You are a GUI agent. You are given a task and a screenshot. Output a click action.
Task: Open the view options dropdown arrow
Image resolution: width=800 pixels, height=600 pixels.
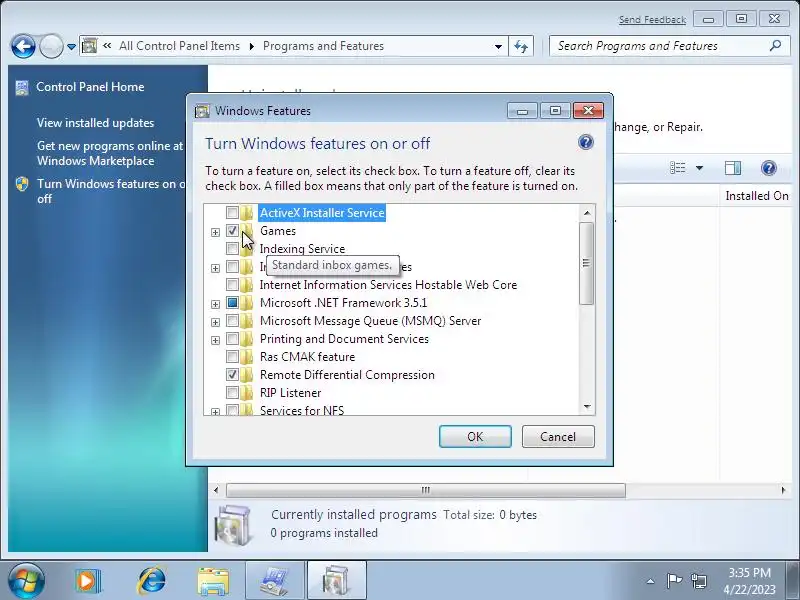coord(699,168)
